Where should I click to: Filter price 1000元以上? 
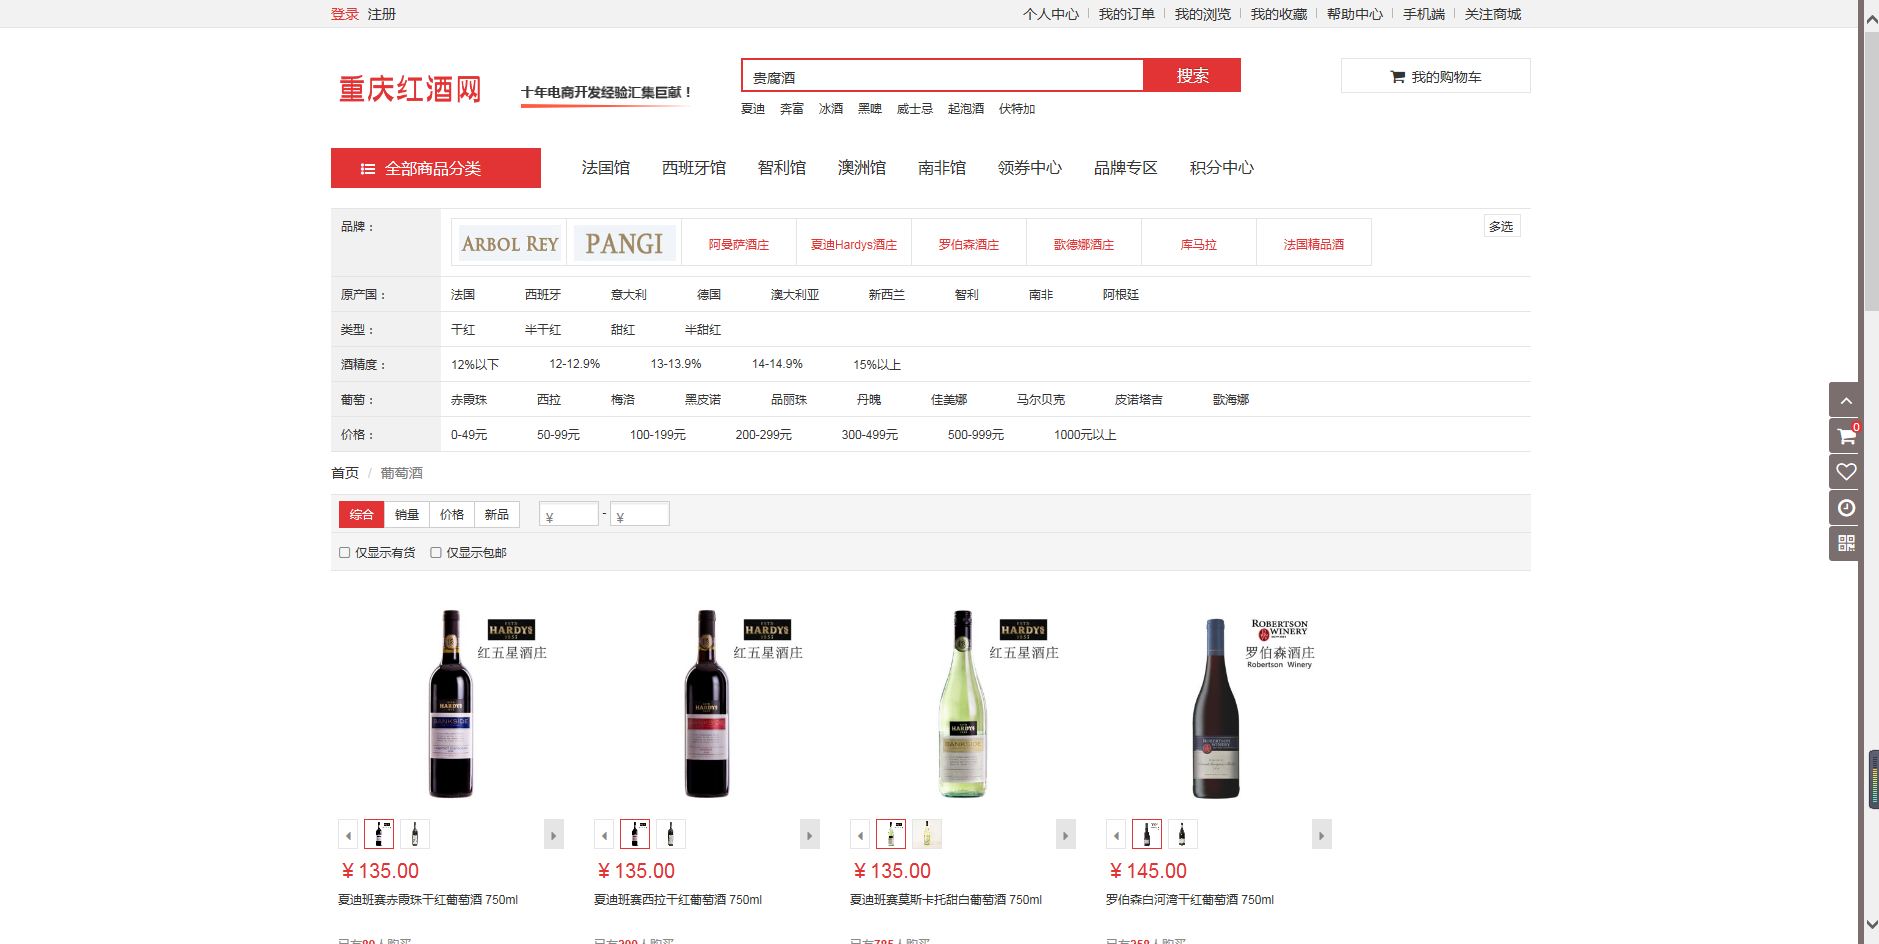[x=1085, y=434]
